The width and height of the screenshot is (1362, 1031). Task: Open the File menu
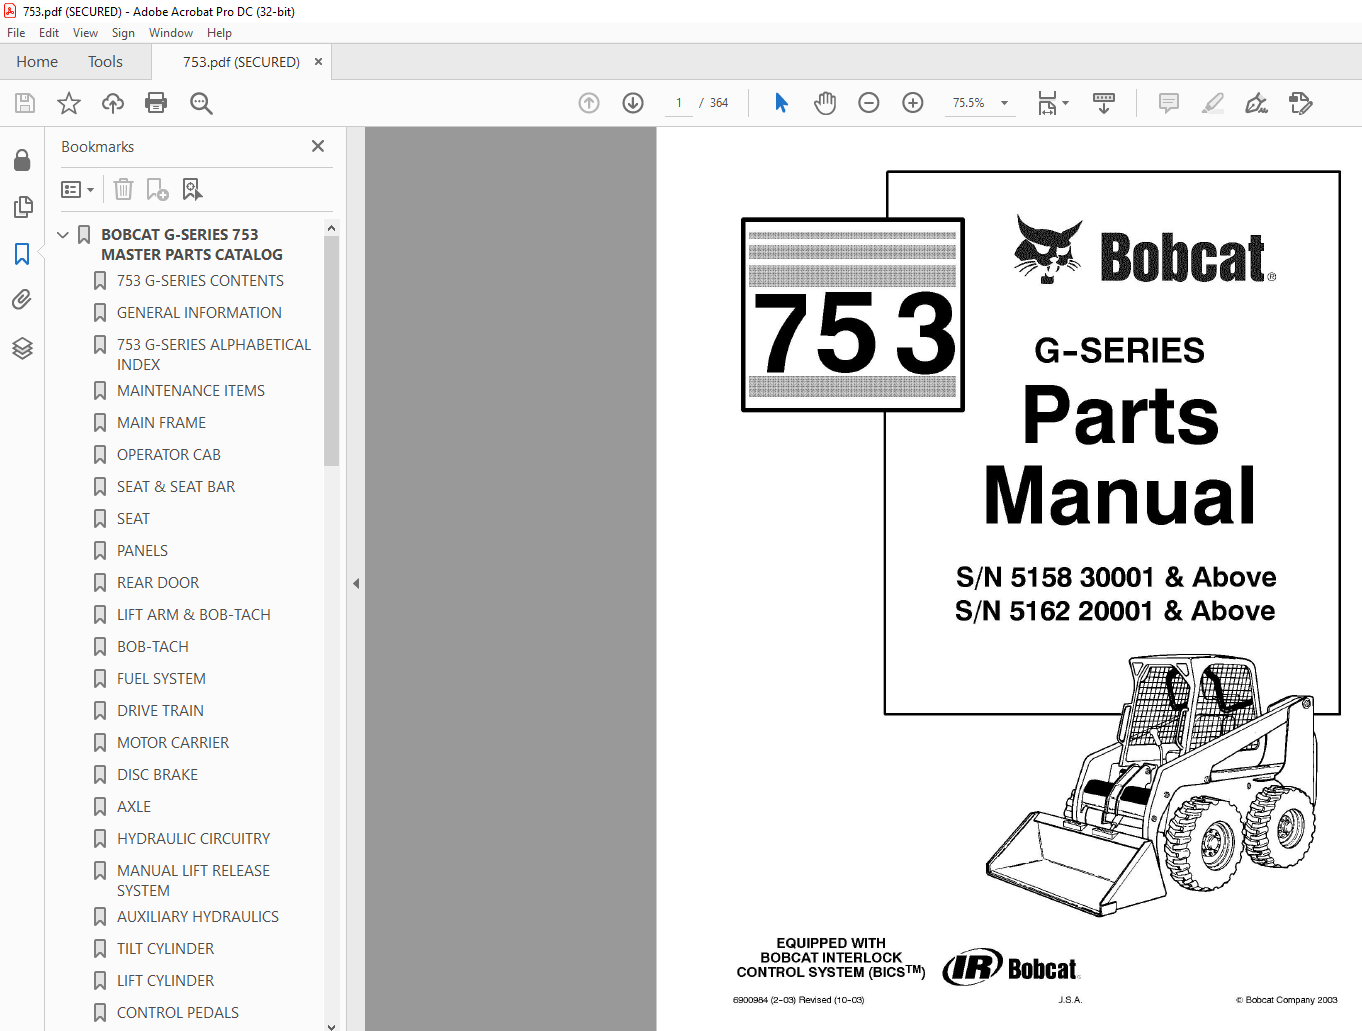16,33
